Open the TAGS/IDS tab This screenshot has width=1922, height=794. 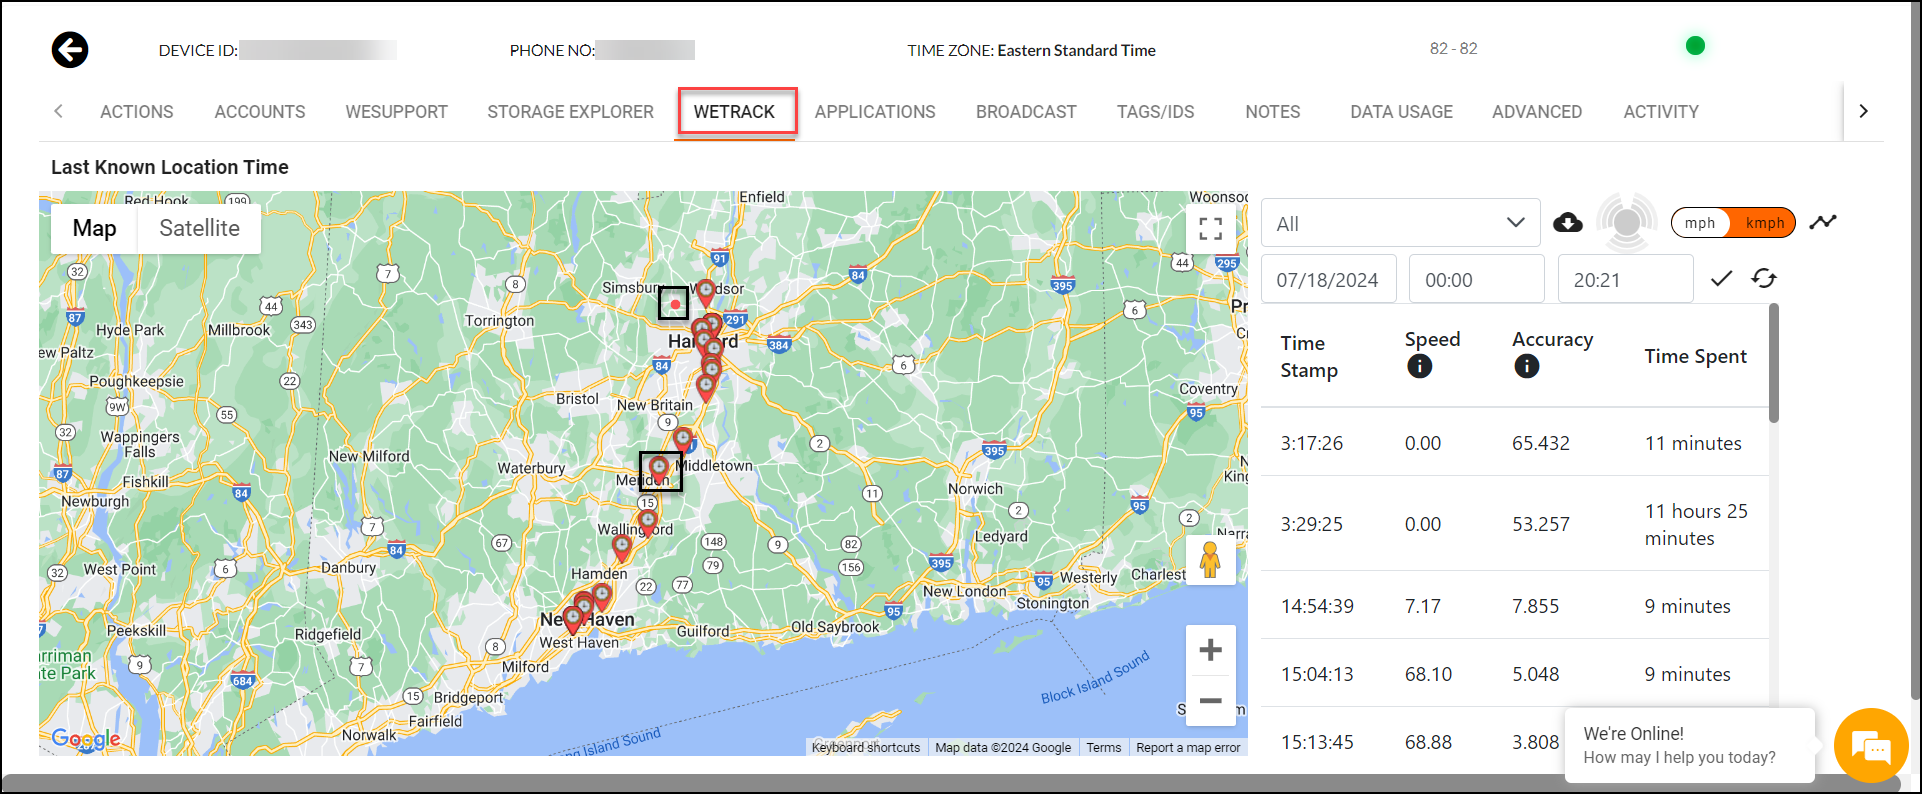coord(1156,112)
